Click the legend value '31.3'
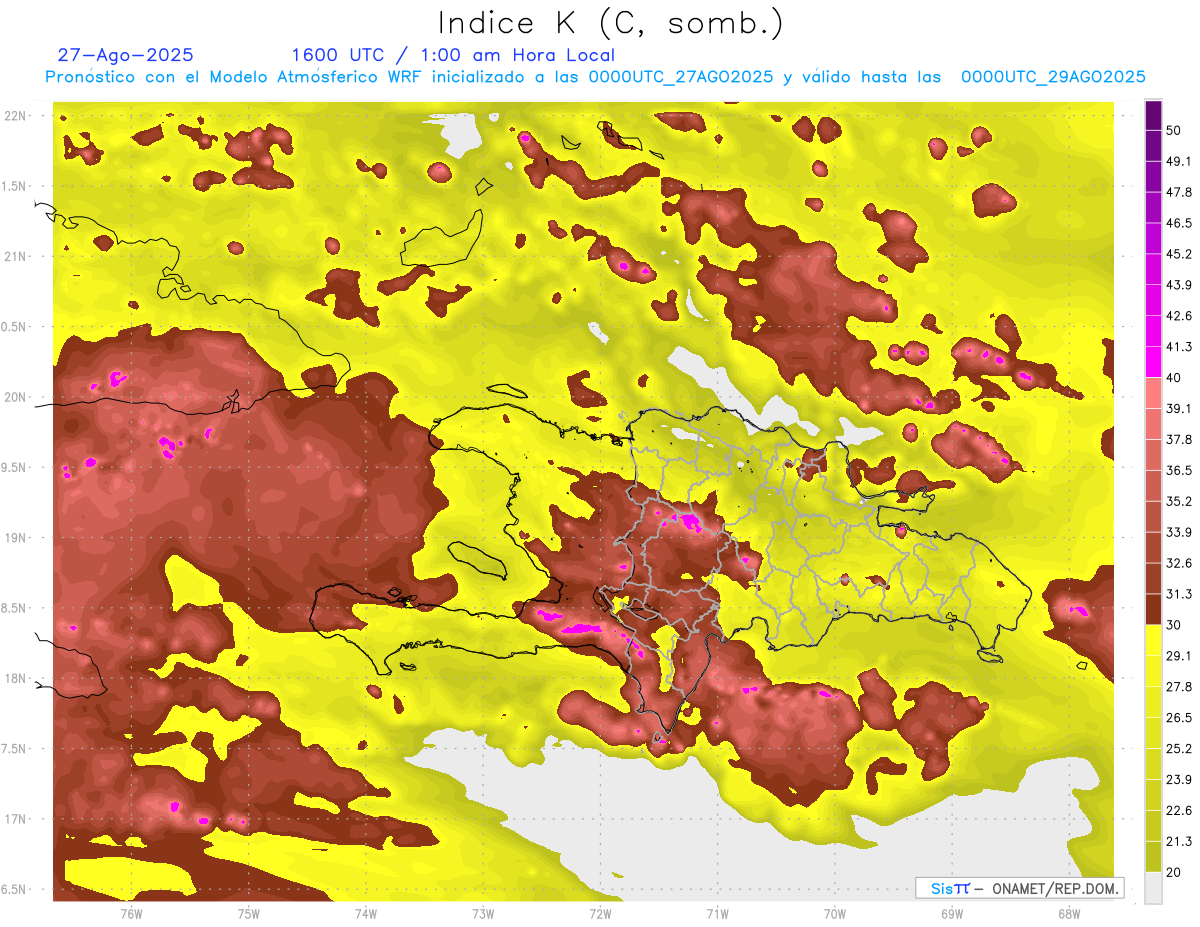The height and width of the screenshot is (927, 1200). pyautogui.click(x=1179, y=594)
